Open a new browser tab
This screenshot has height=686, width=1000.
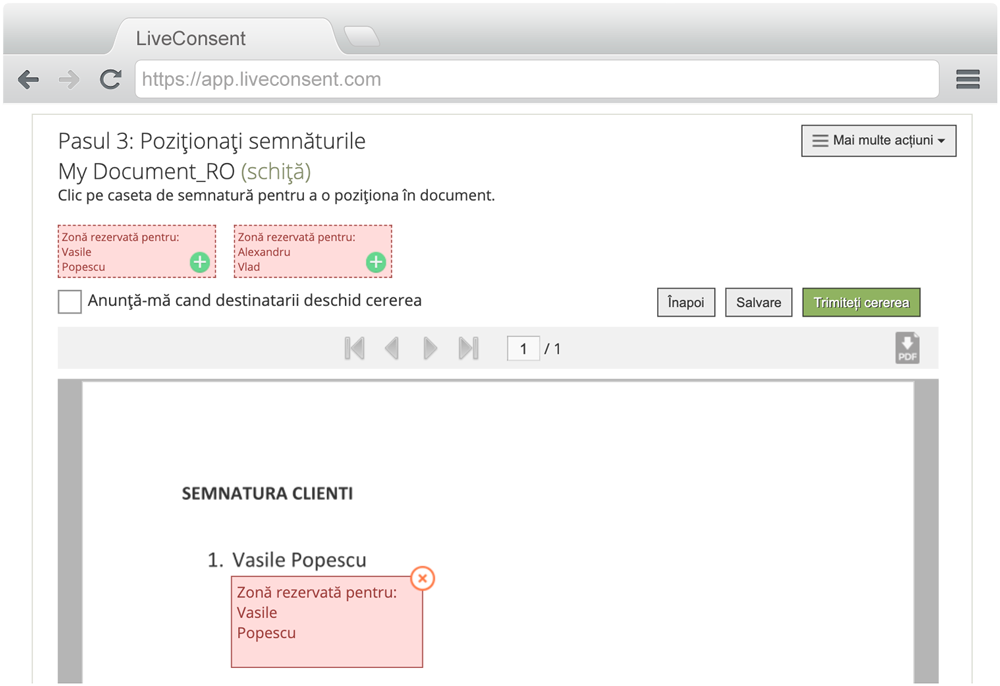point(361,37)
